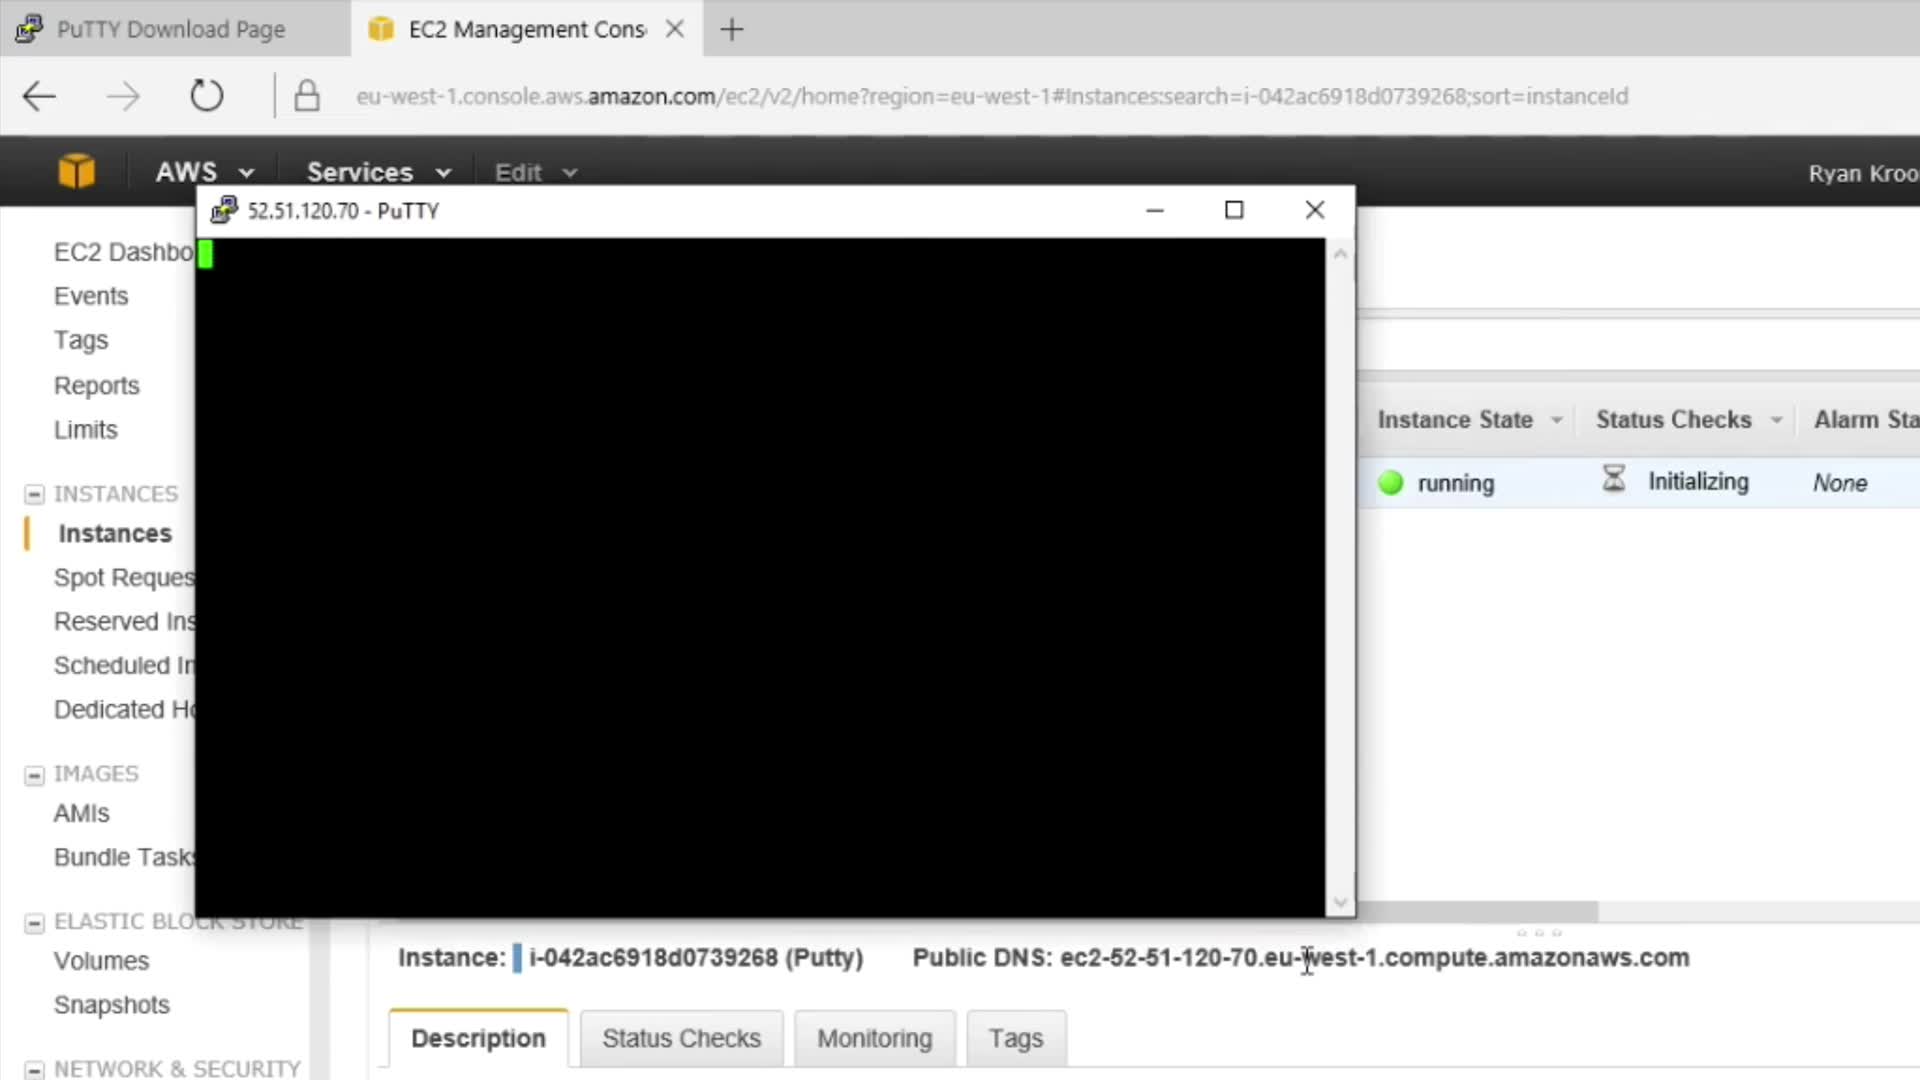
Task: Open the AWS dropdown menu
Action: (204, 172)
